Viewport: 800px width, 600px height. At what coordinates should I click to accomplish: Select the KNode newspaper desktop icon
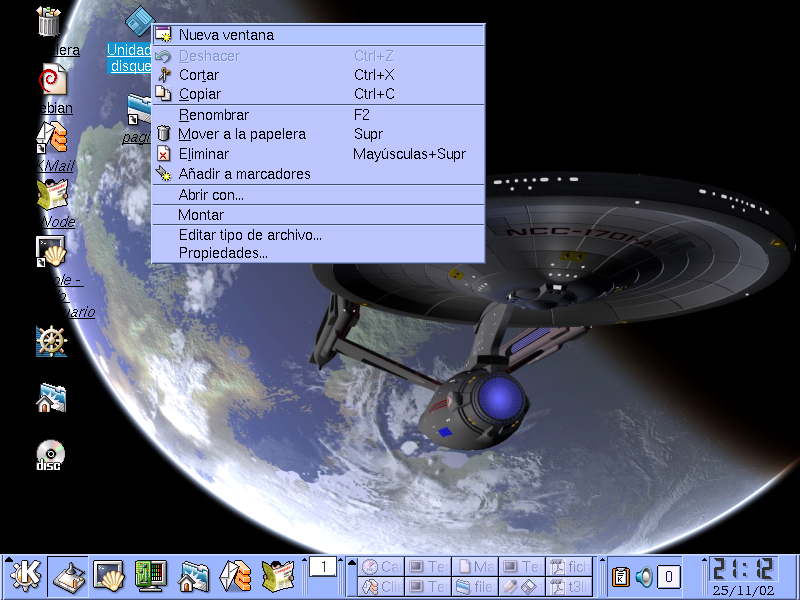point(52,194)
